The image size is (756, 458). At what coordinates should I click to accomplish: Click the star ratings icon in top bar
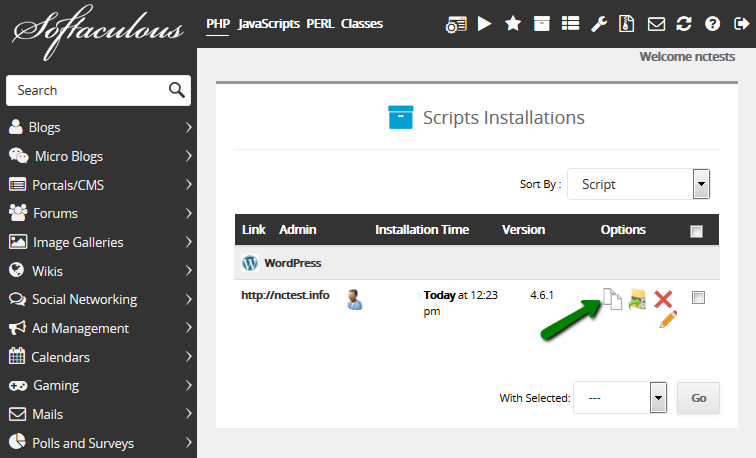[x=513, y=24]
